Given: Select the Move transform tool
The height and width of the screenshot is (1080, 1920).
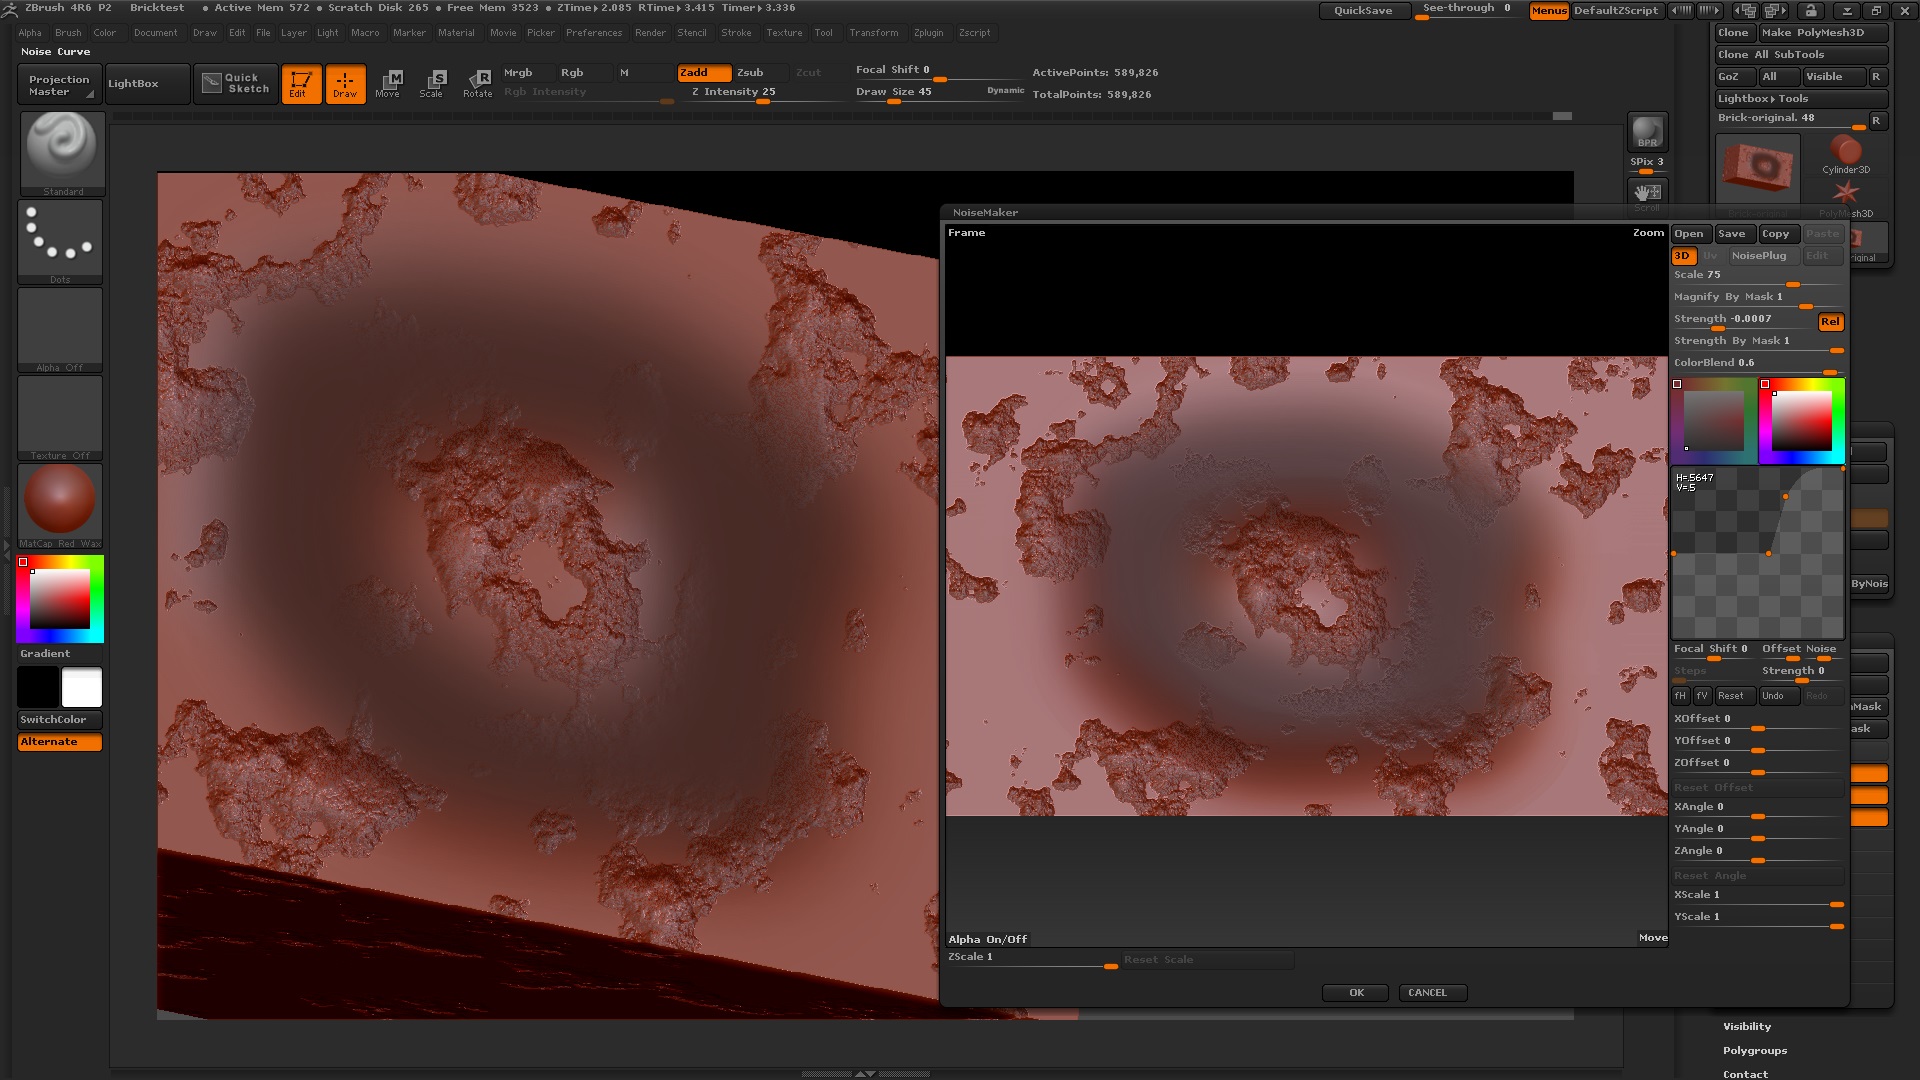Looking at the screenshot, I should pyautogui.click(x=388, y=84).
